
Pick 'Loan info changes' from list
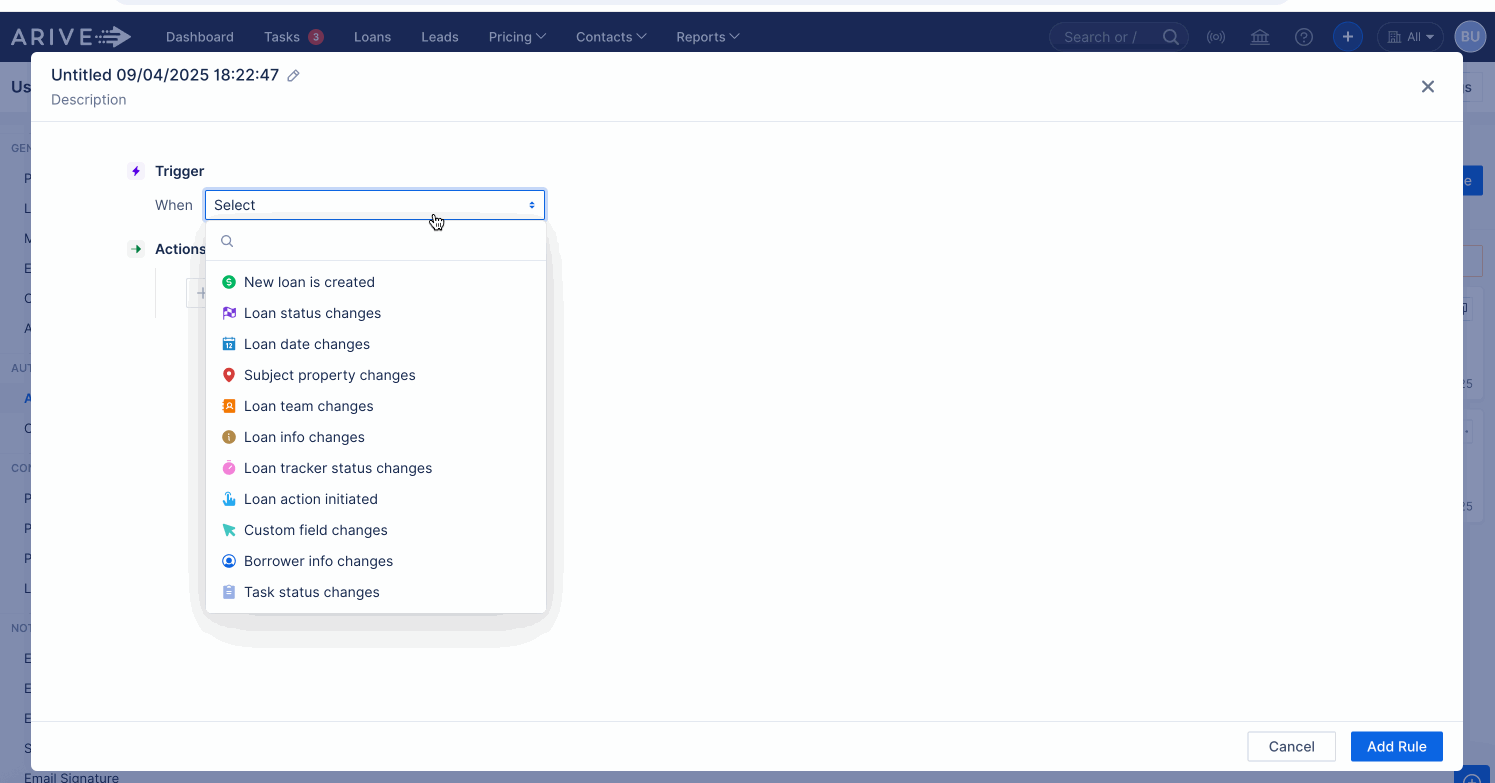(376, 437)
